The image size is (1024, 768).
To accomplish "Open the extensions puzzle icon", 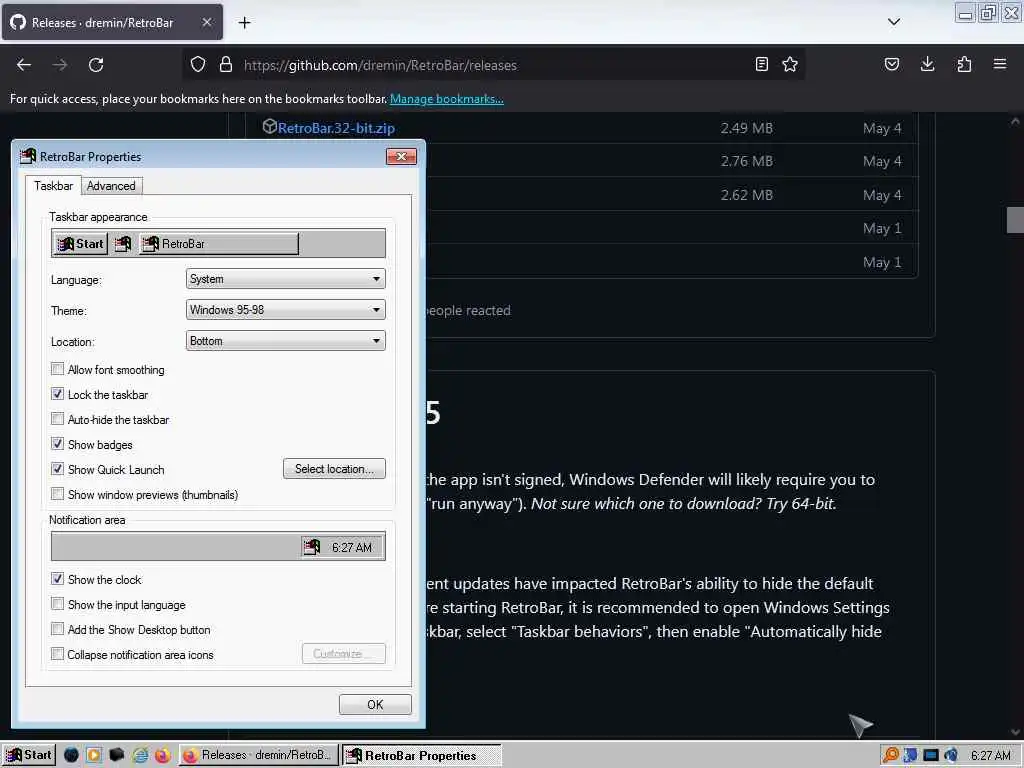I will [x=964, y=65].
